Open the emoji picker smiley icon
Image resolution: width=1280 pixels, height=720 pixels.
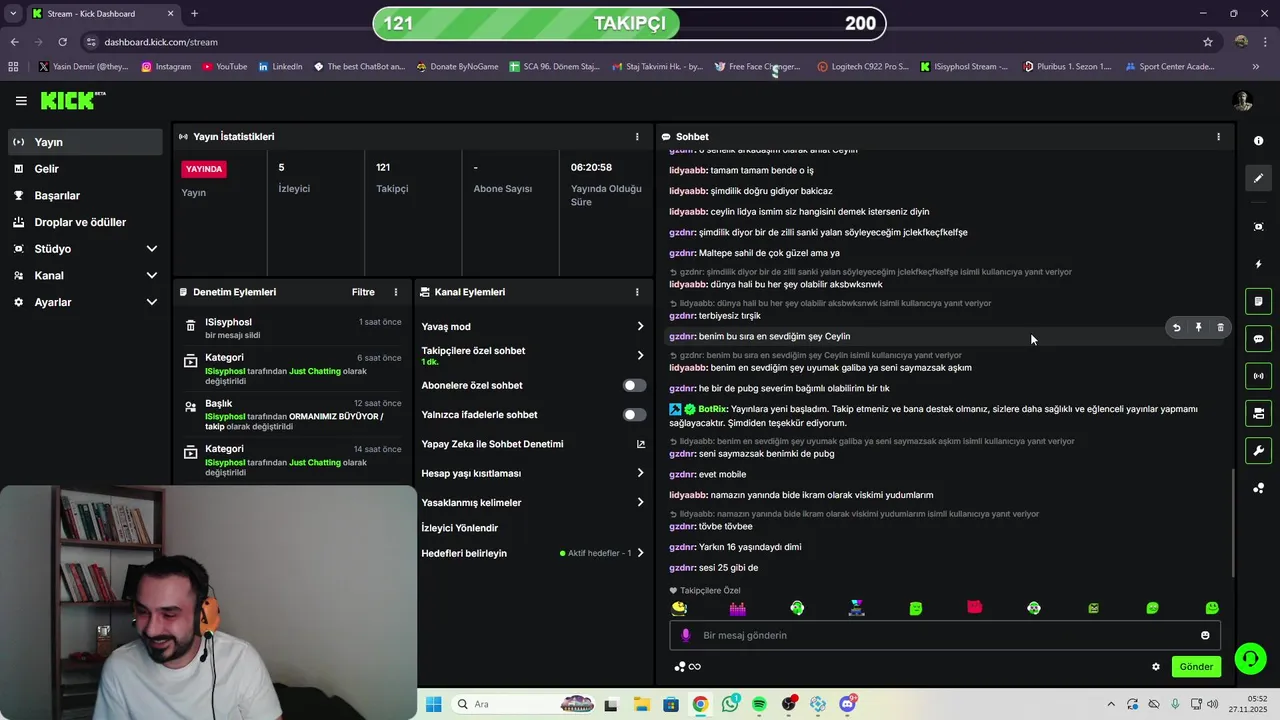coord(1205,635)
